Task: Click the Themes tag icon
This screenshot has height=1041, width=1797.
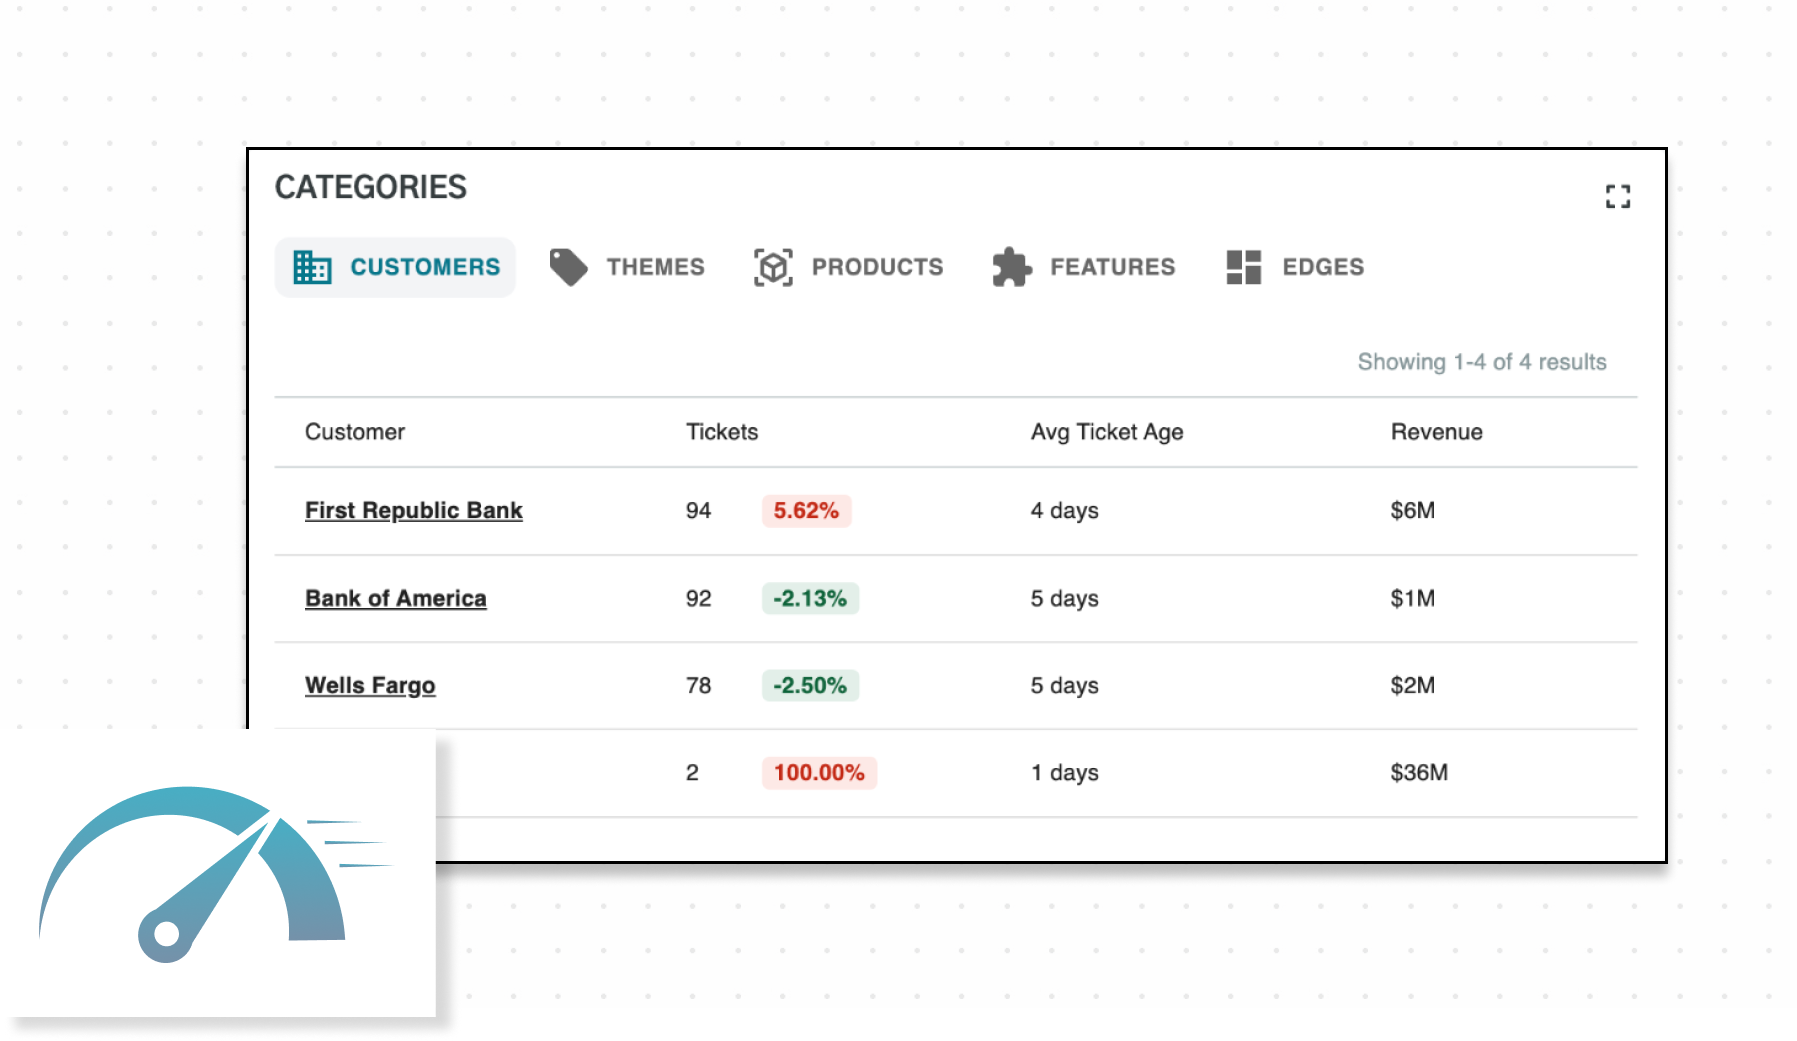Action: tap(568, 267)
